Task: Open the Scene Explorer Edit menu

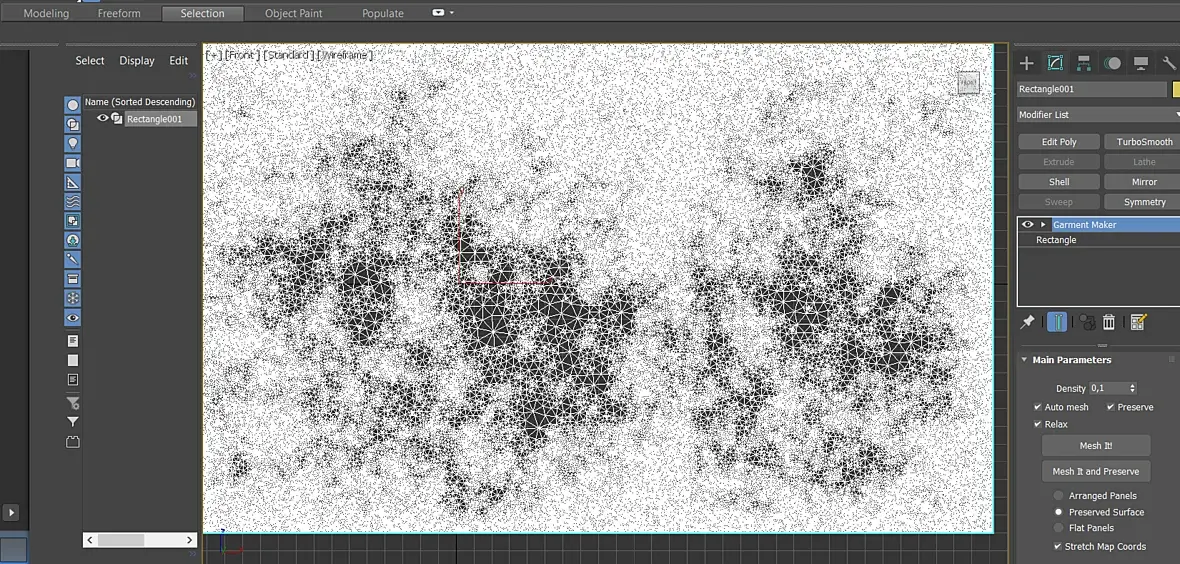Action: 178,61
